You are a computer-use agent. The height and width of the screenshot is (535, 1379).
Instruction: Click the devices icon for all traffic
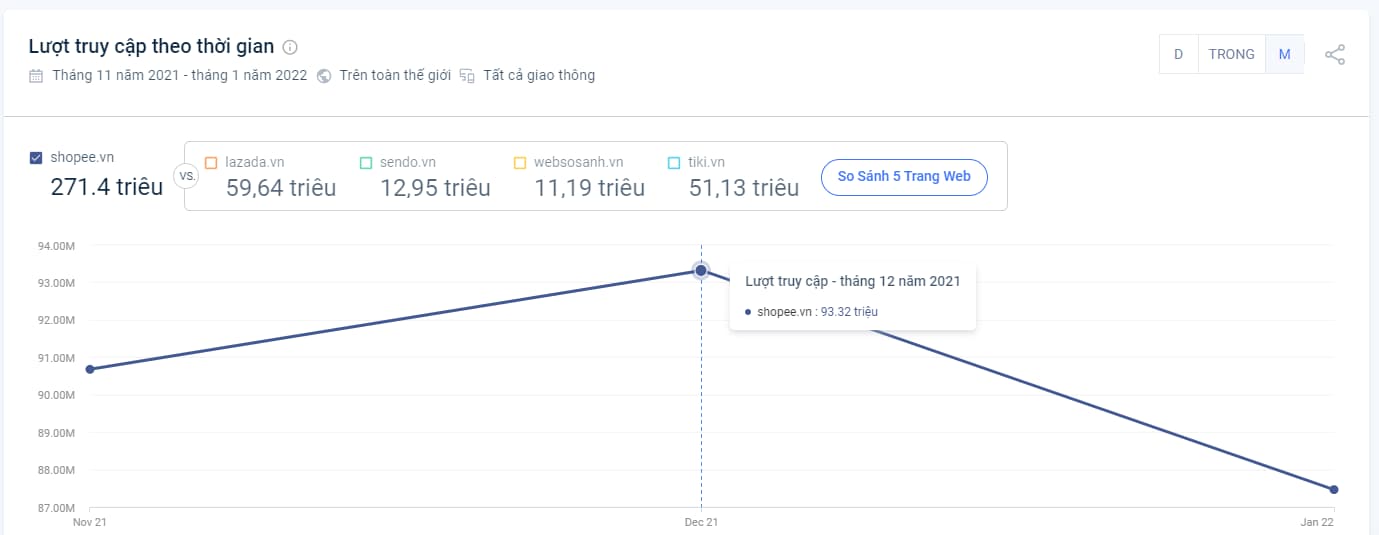click(x=467, y=76)
